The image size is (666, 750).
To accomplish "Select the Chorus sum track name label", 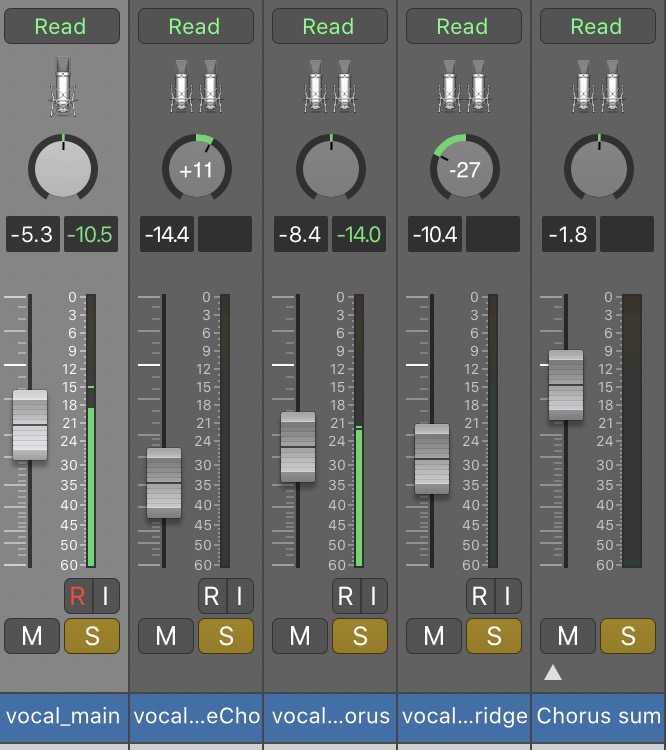I will (x=598, y=716).
